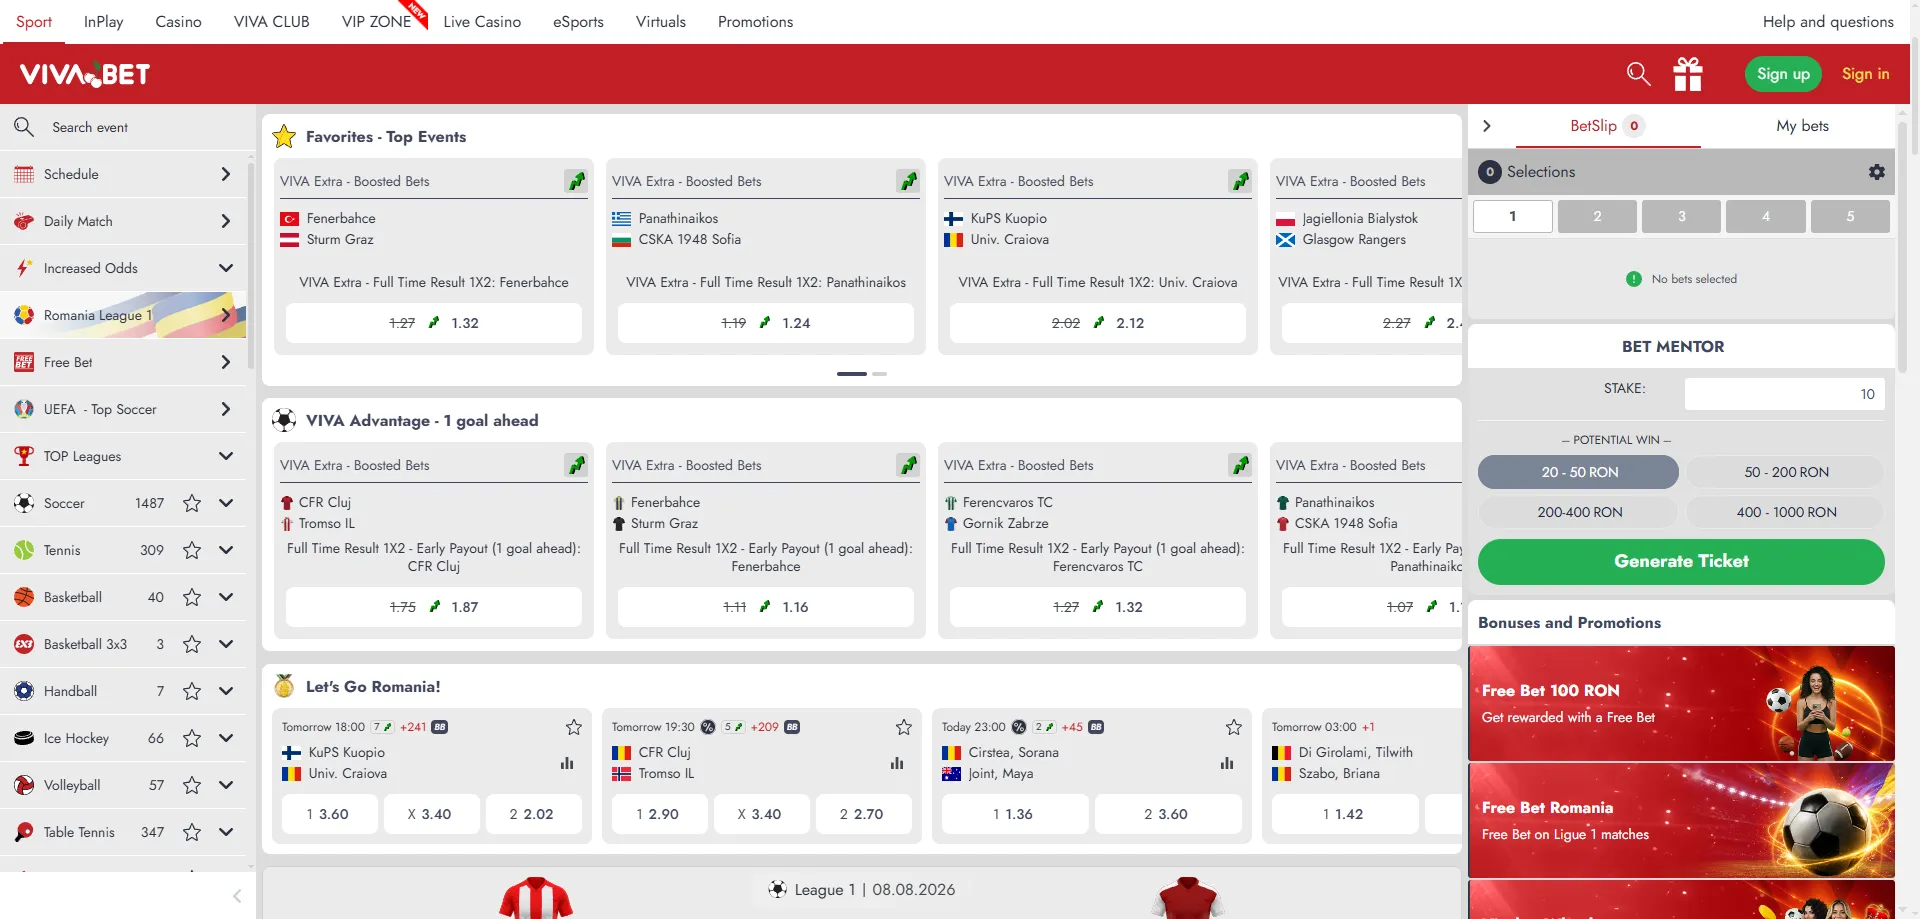Screen dimensions: 1920x919
Task: Expand the Handball category chevron
Action: tap(226, 691)
